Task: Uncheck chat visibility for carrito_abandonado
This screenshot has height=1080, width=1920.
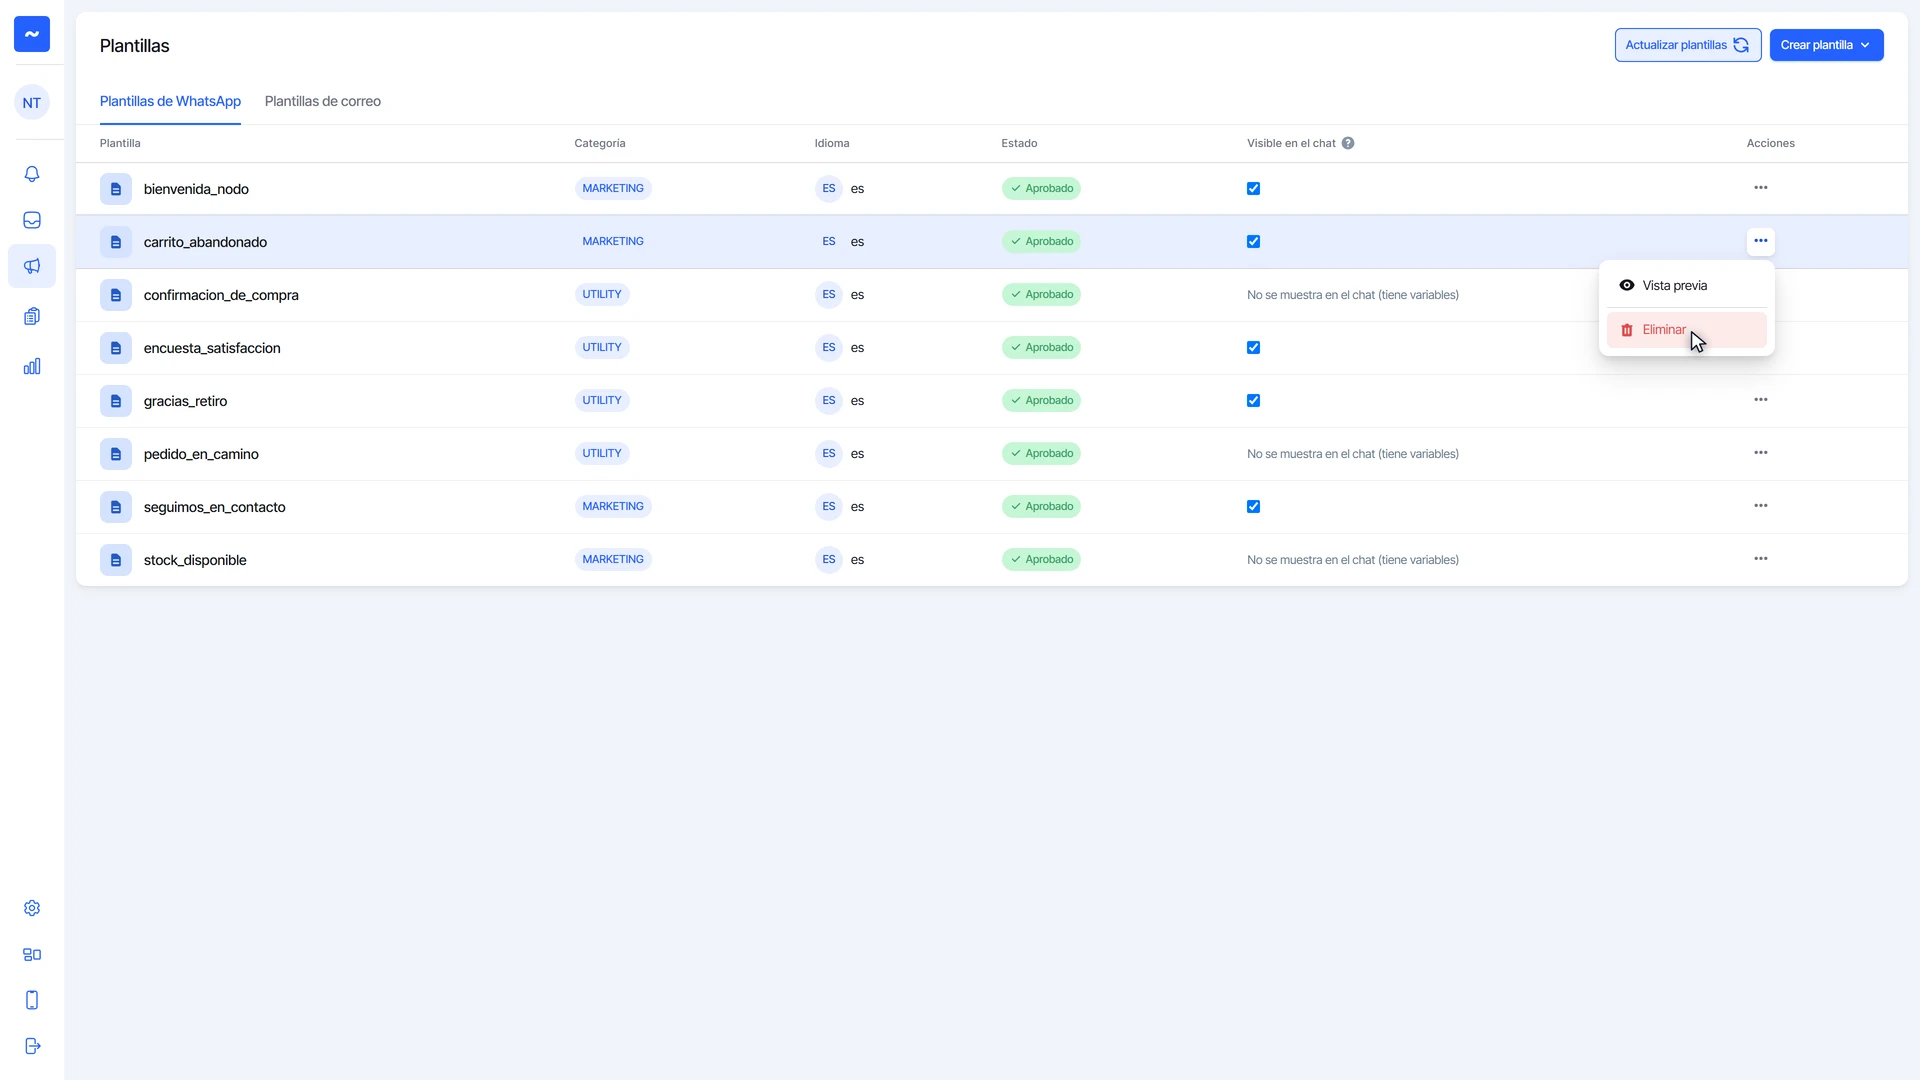Action: pyautogui.click(x=1253, y=242)
